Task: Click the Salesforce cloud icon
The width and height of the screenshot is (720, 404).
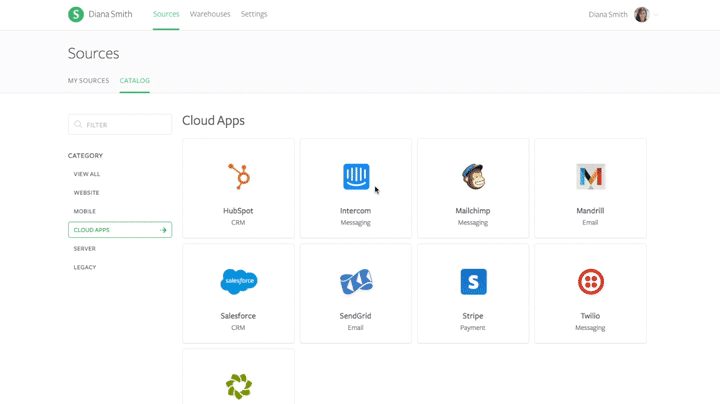Action: tap(238, 281)
